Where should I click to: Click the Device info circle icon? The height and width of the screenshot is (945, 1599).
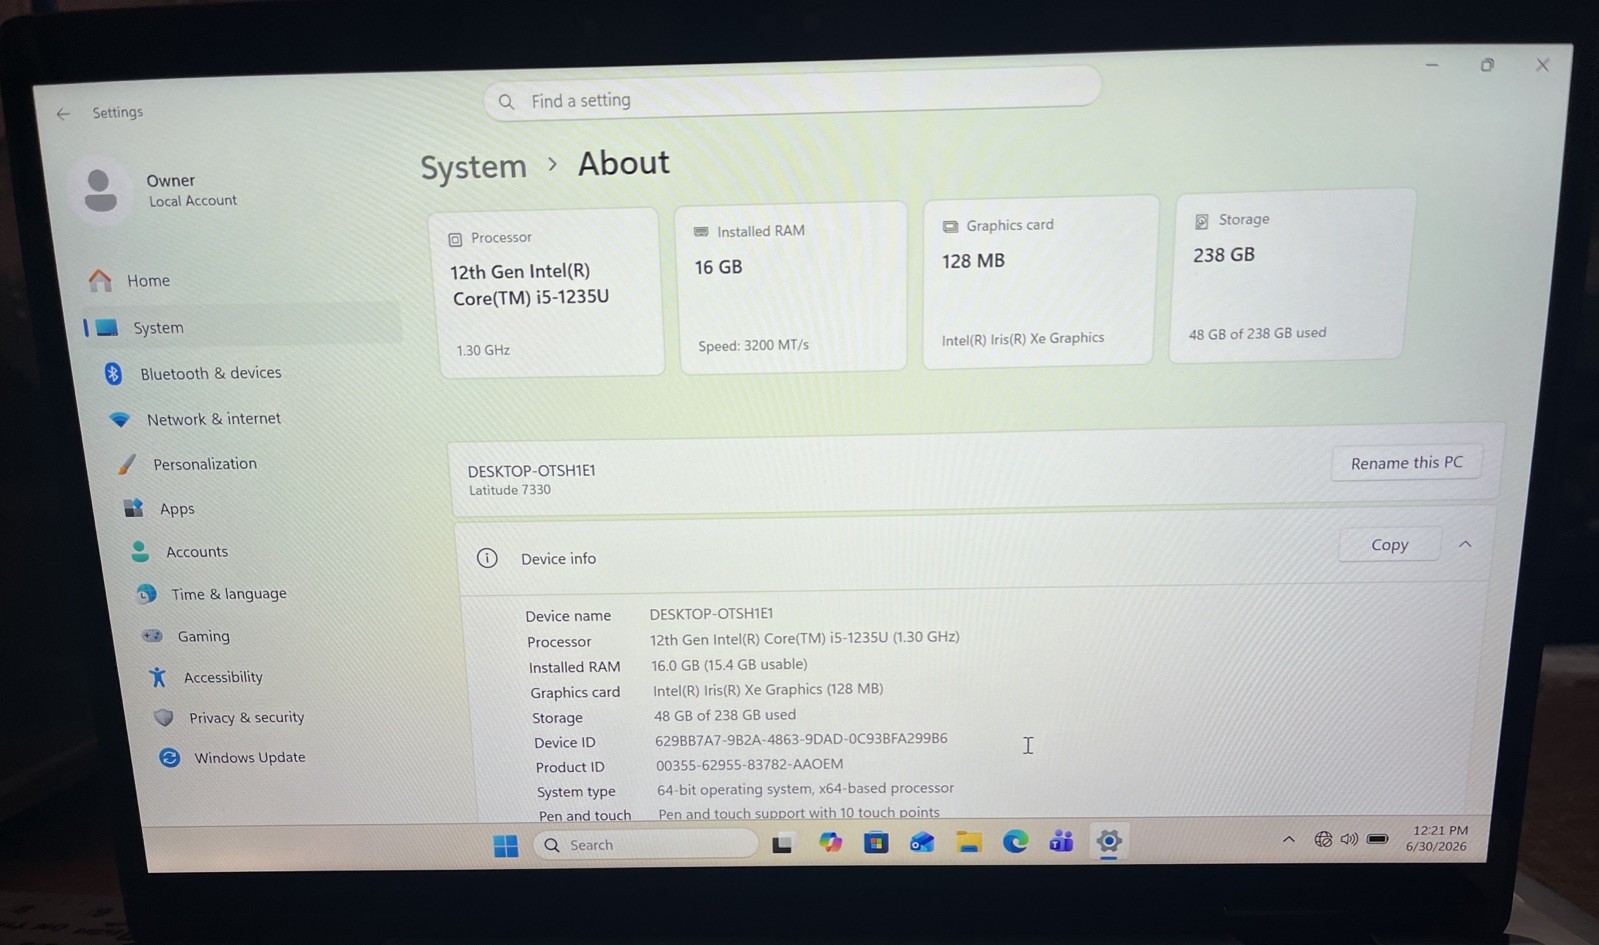click(x=487, y=558)
